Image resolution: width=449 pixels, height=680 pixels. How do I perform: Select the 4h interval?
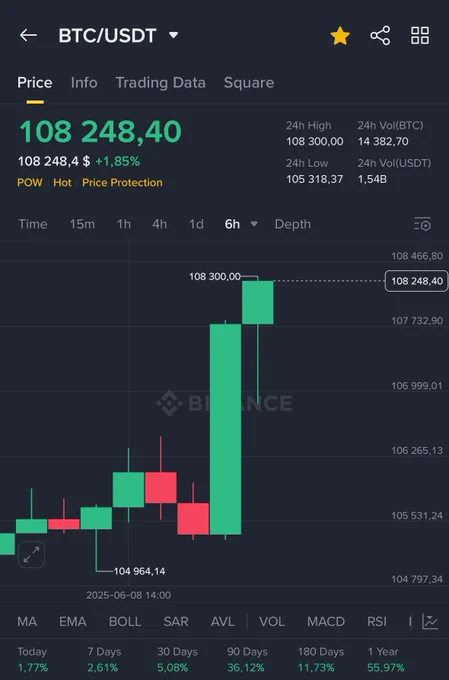(x=160, y=224)
